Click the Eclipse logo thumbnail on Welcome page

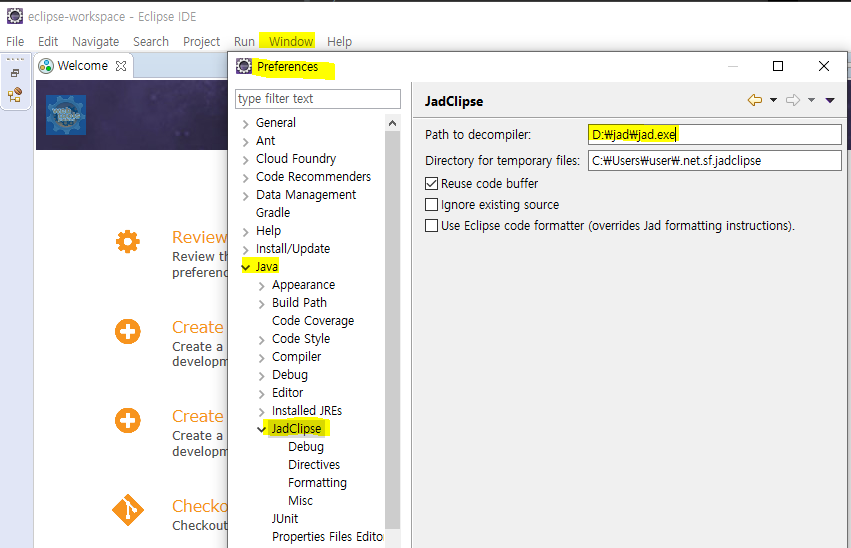point(66,115)
